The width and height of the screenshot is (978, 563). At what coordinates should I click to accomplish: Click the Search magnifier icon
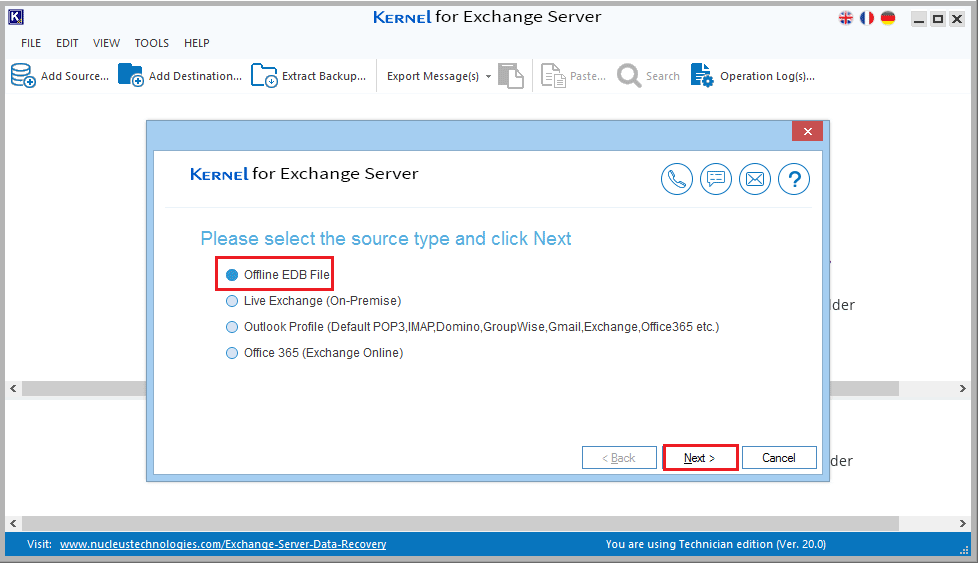coord(629,75)
